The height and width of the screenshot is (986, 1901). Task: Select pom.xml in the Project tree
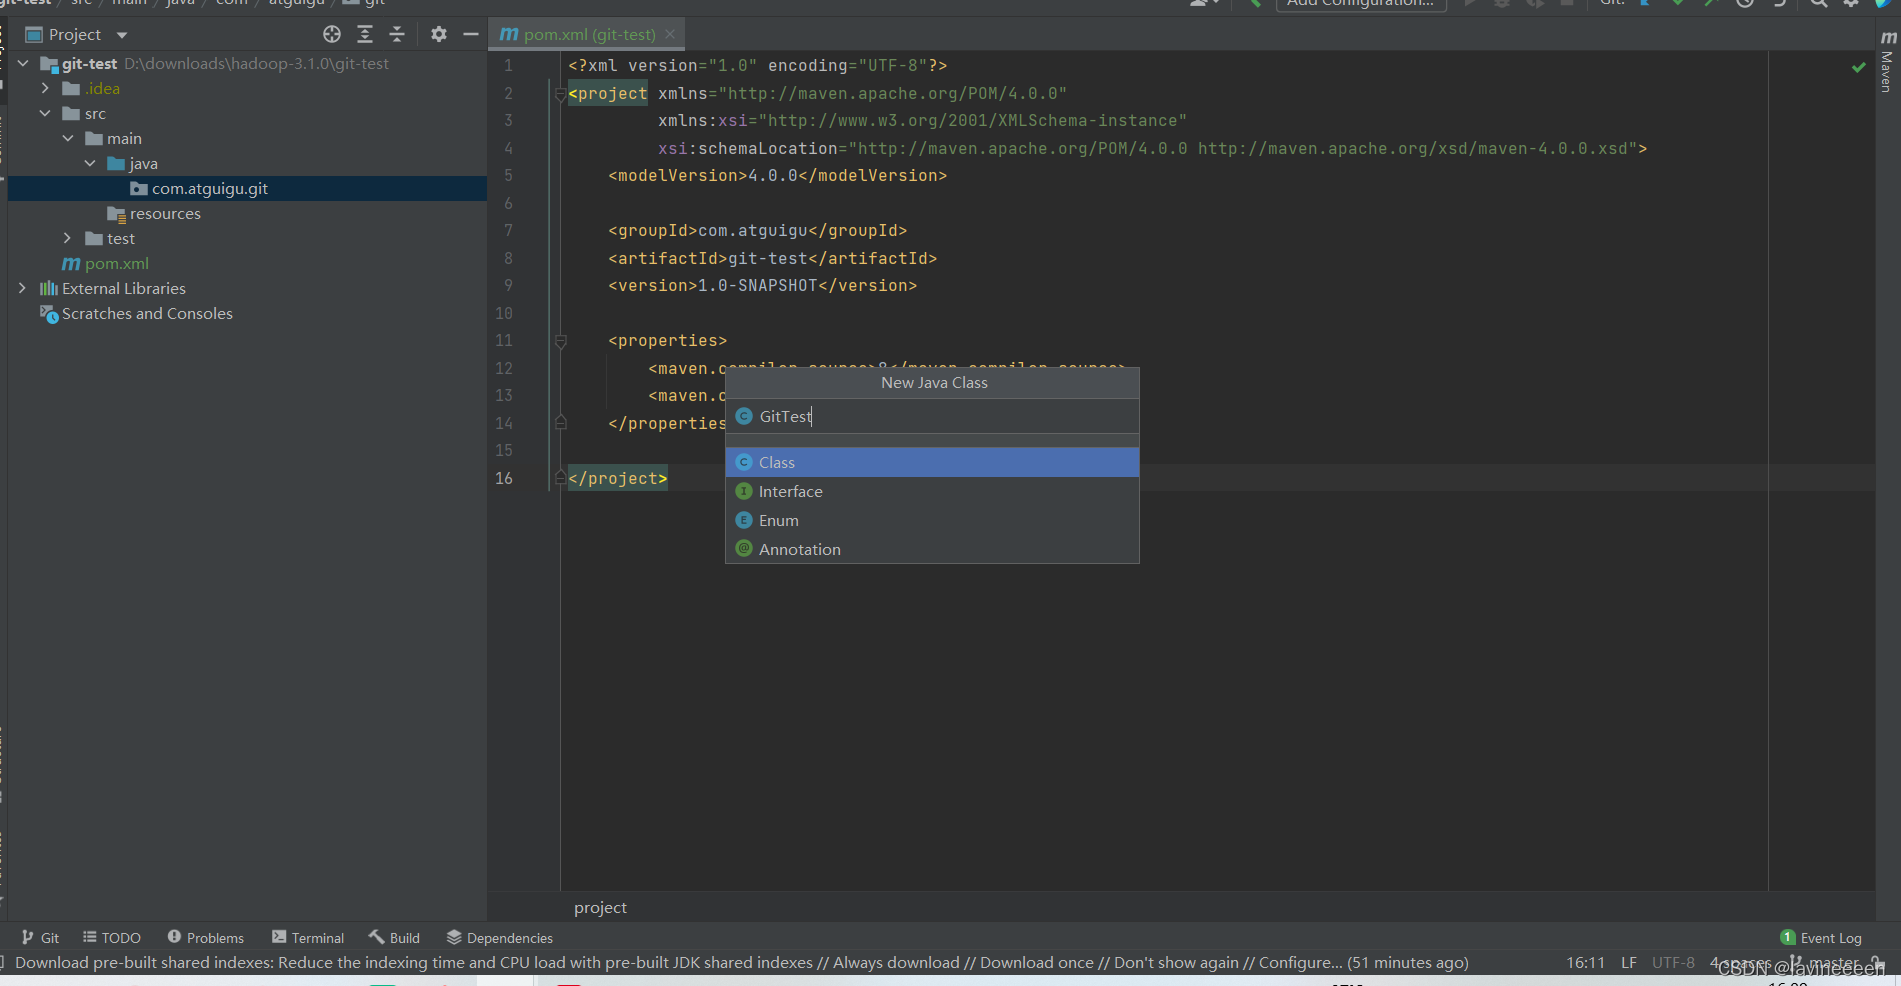click(x=106, y=263)
